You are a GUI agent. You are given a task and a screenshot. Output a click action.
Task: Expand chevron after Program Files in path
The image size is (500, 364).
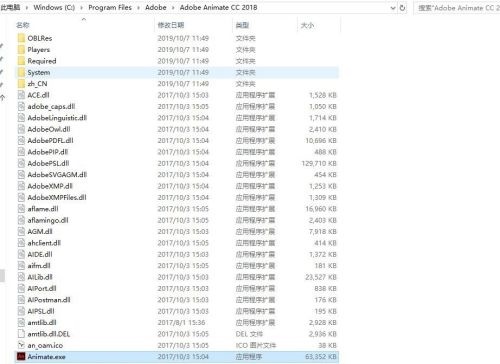(x=138, y=8)
